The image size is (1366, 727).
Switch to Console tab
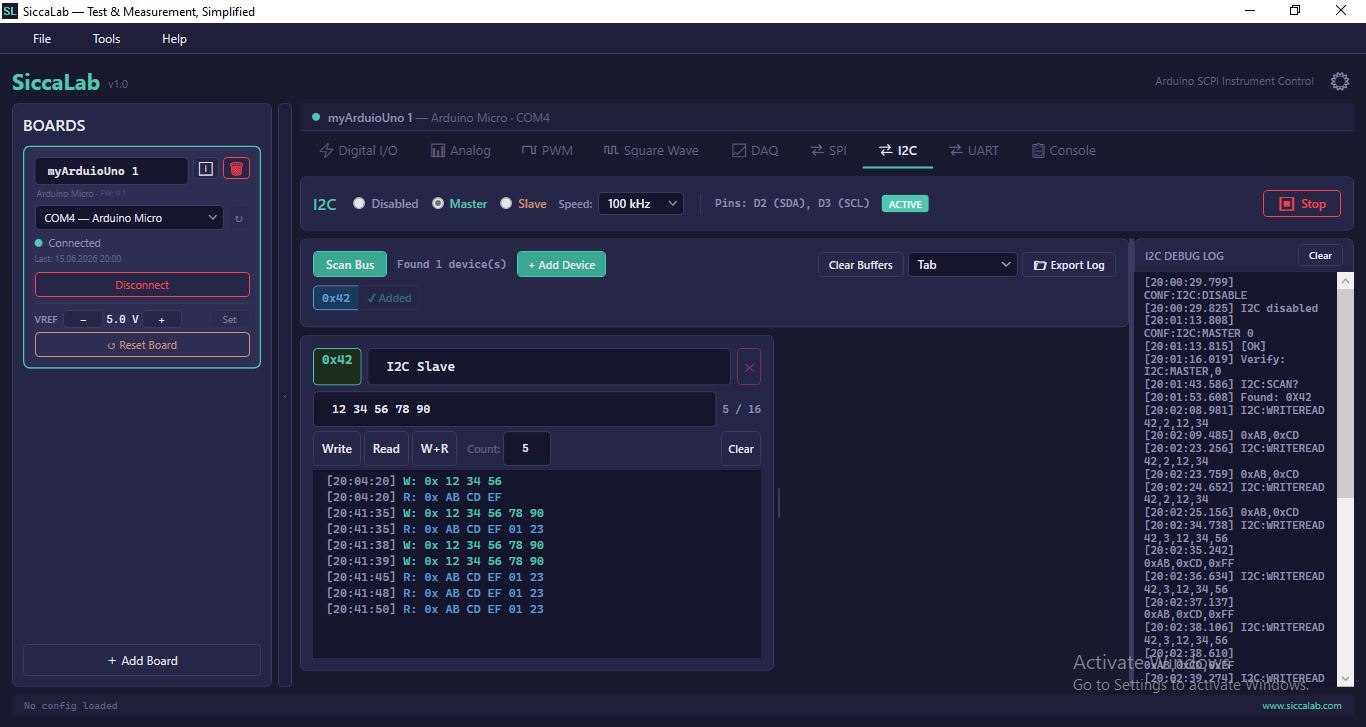1063,150
